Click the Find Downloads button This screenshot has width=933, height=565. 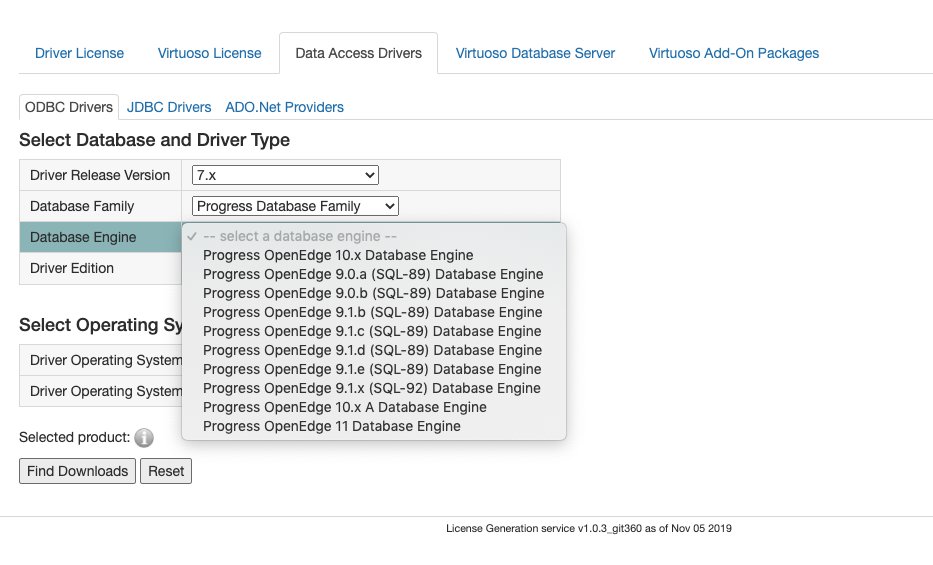tap(77, 471)
